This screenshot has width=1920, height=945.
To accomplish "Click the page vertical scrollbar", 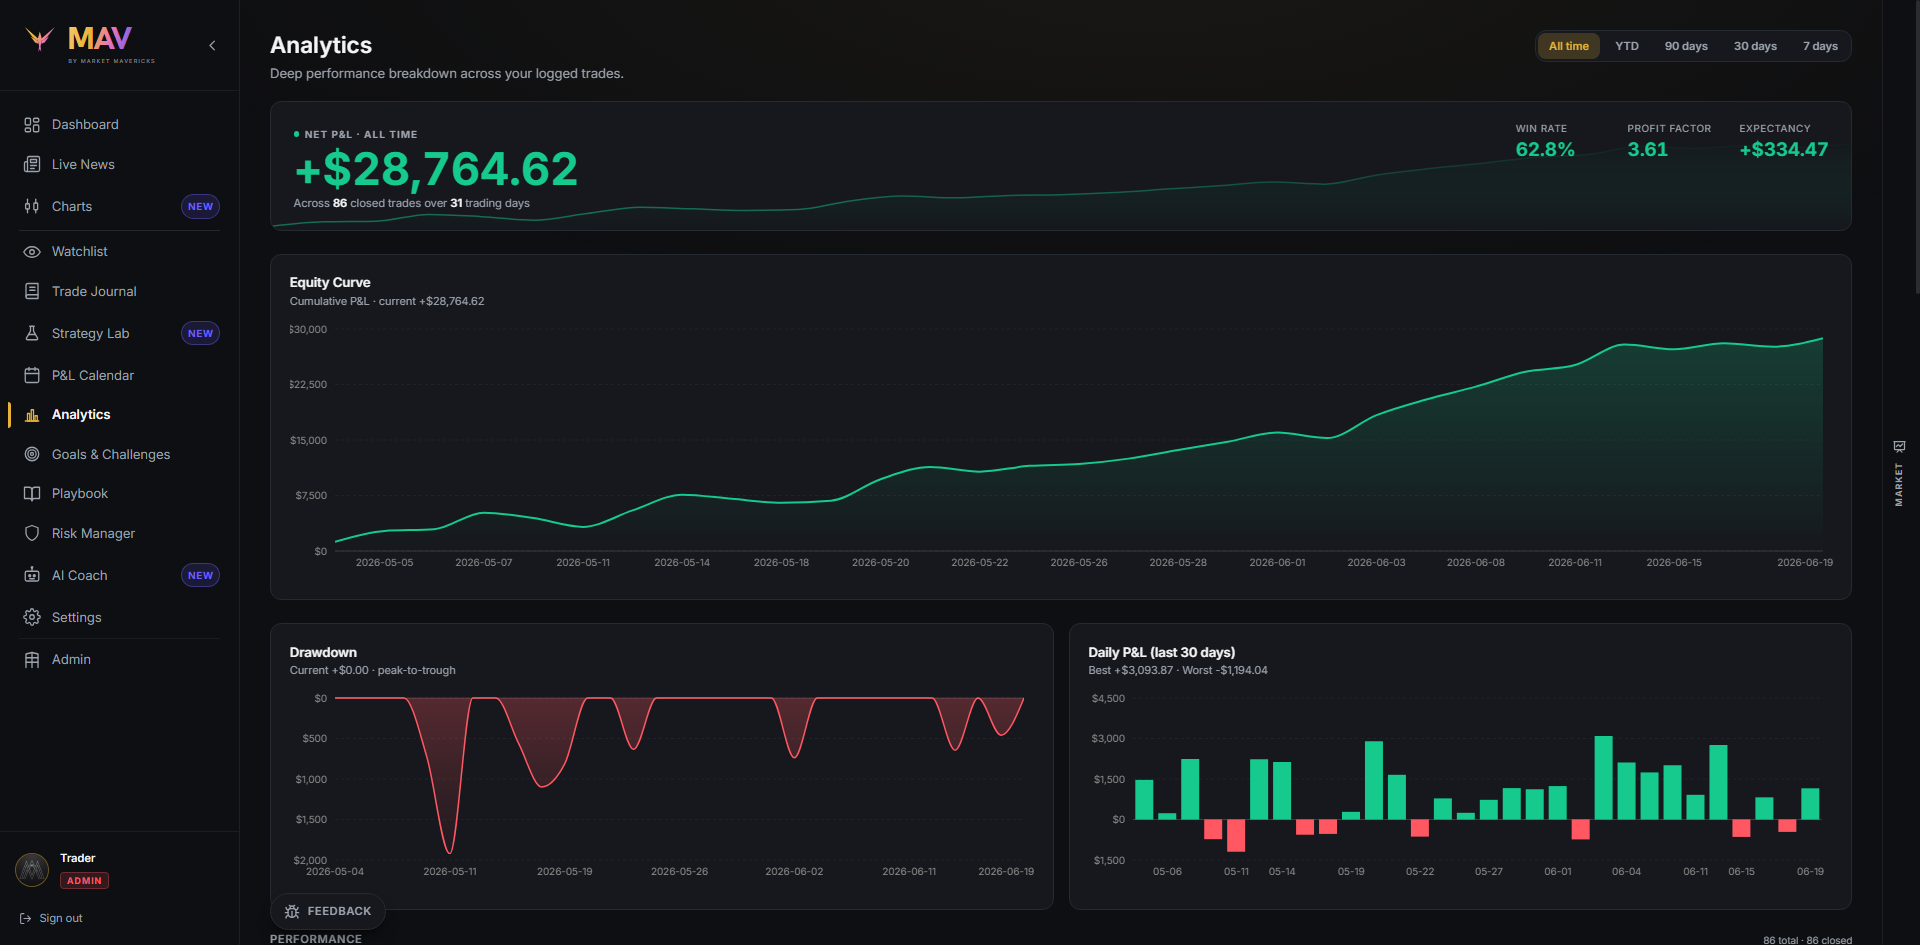I will 1915,145.
